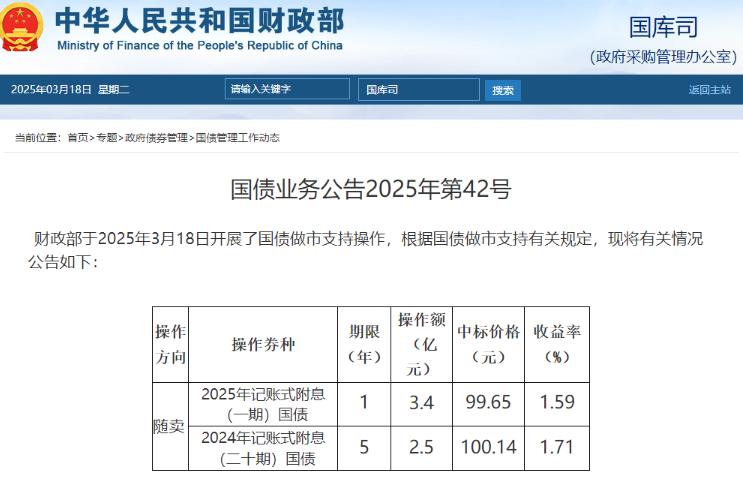Click the 3.4 operation amount cell
This screenshot has height=489, width=743.
point(421,403)
